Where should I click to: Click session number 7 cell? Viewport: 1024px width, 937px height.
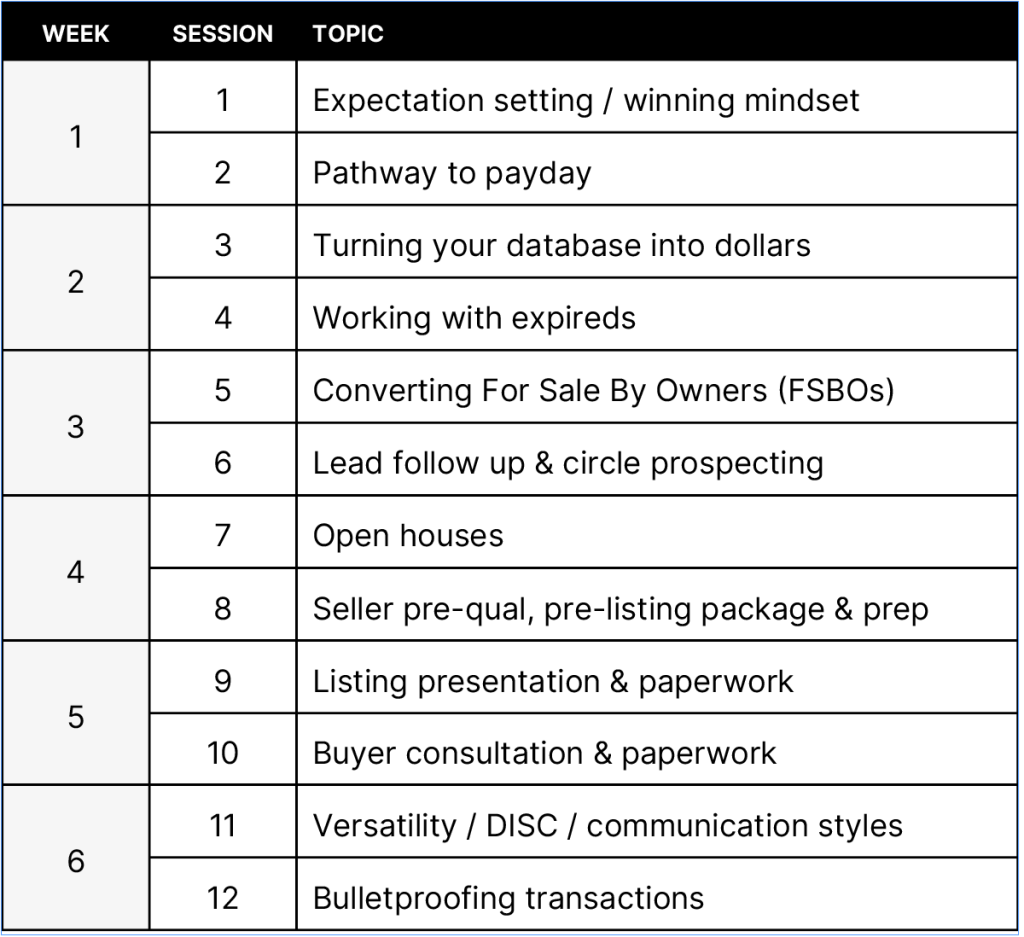222,535
